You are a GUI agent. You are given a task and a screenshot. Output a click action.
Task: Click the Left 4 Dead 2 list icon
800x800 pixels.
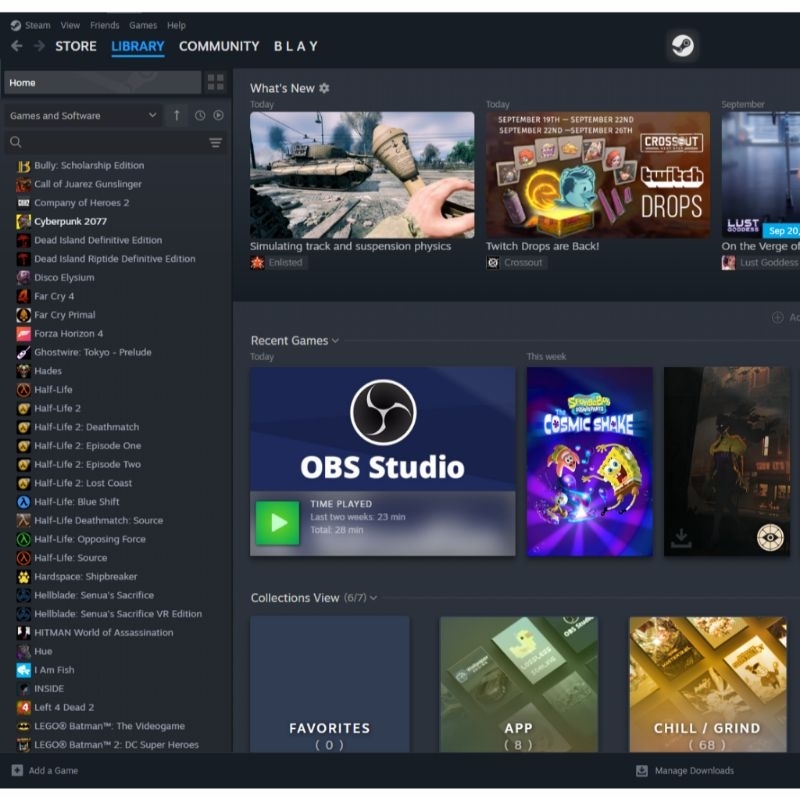tap(23, 707)
